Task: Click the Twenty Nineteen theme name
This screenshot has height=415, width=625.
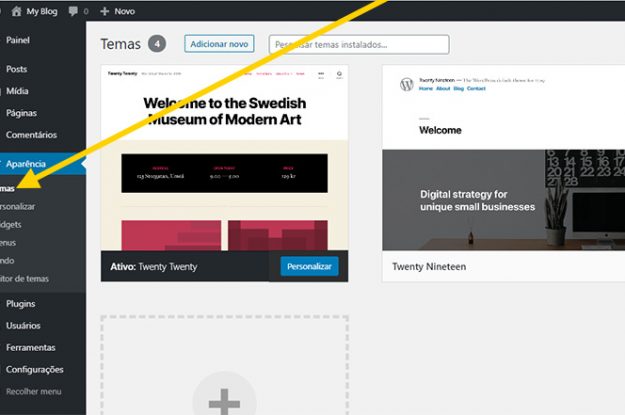Action: pos(429,267)
